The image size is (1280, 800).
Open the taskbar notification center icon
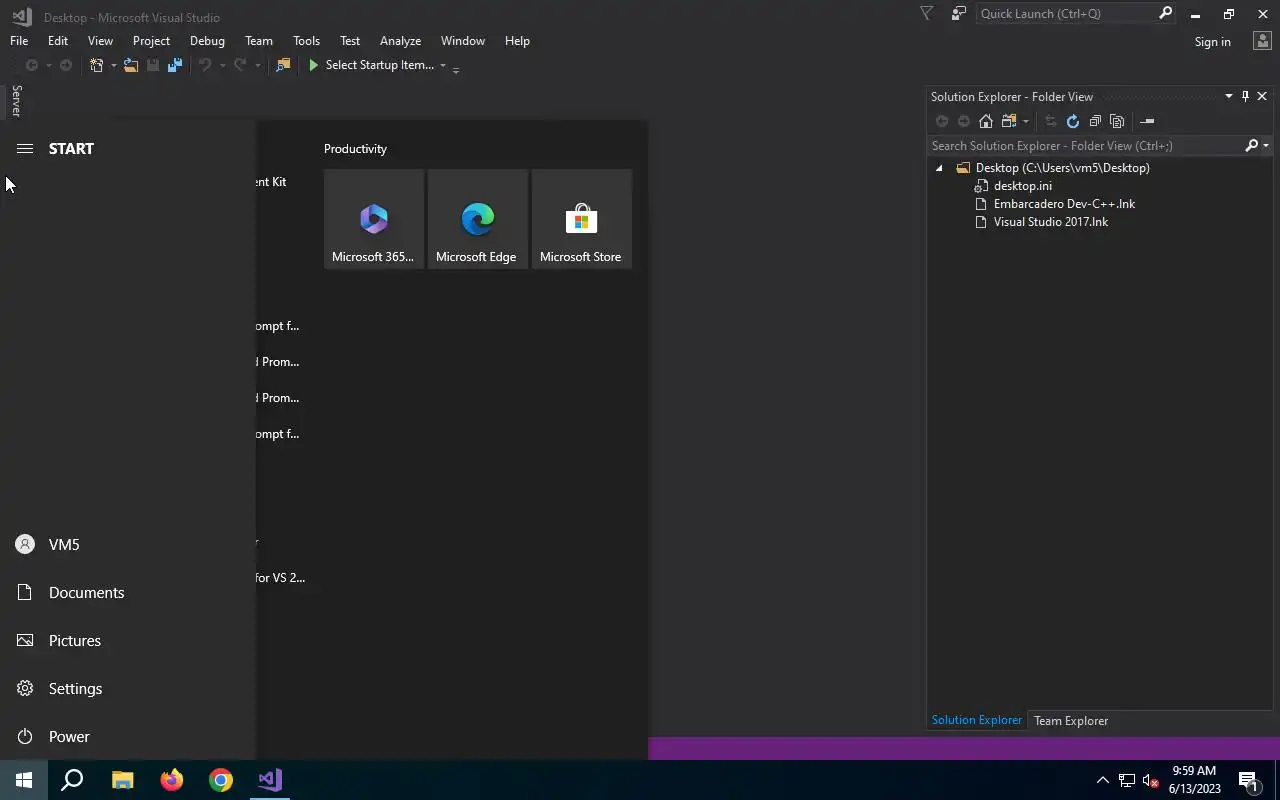tap(1248, 780)
